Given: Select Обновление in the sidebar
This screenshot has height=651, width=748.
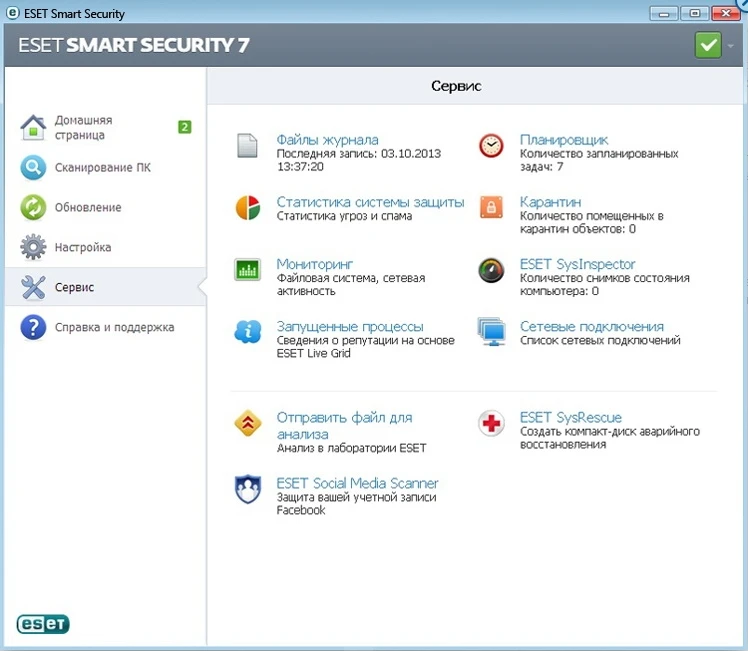Looking at the screenshot, I should coord(106,207).
